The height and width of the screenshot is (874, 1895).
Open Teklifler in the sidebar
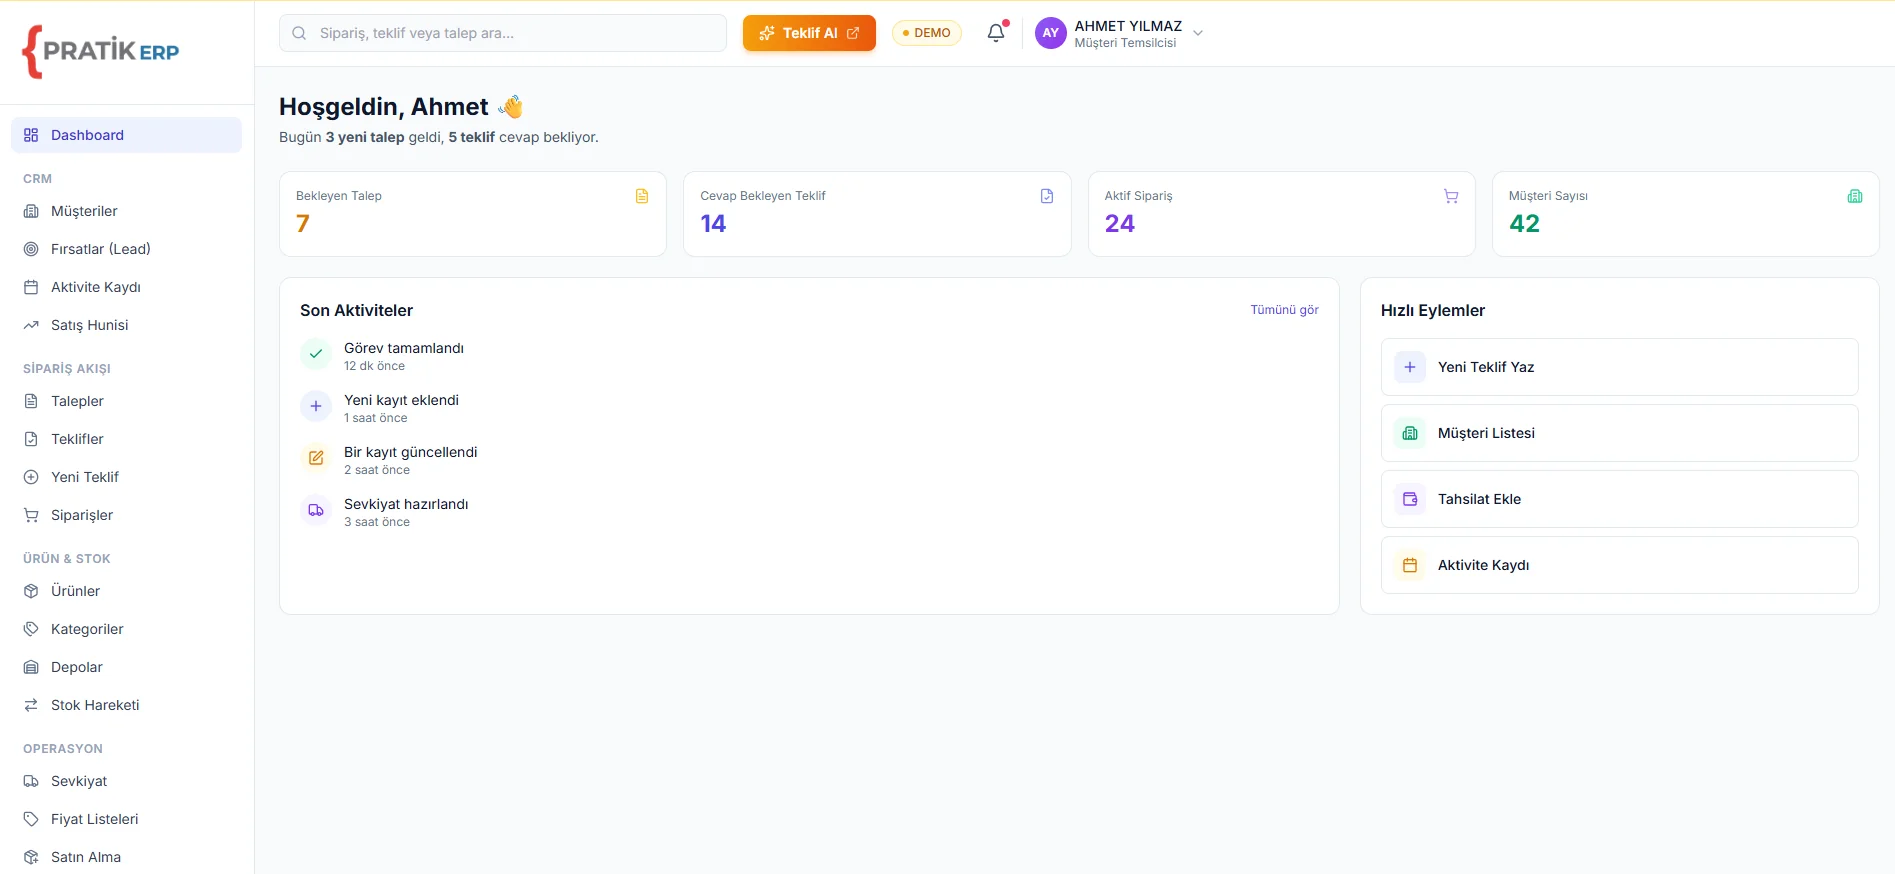click(x=126, y=439)
